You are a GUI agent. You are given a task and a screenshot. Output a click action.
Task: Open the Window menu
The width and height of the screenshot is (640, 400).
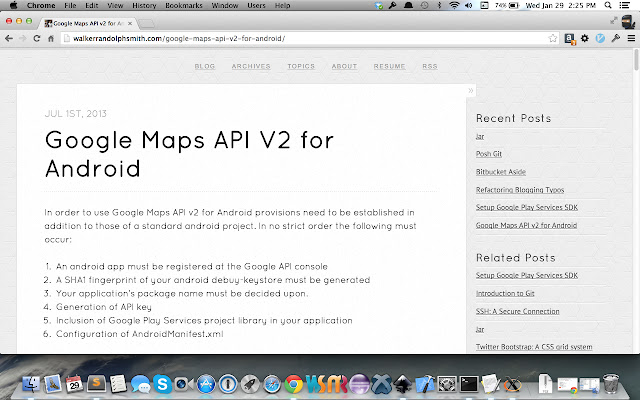click(225, 5)
